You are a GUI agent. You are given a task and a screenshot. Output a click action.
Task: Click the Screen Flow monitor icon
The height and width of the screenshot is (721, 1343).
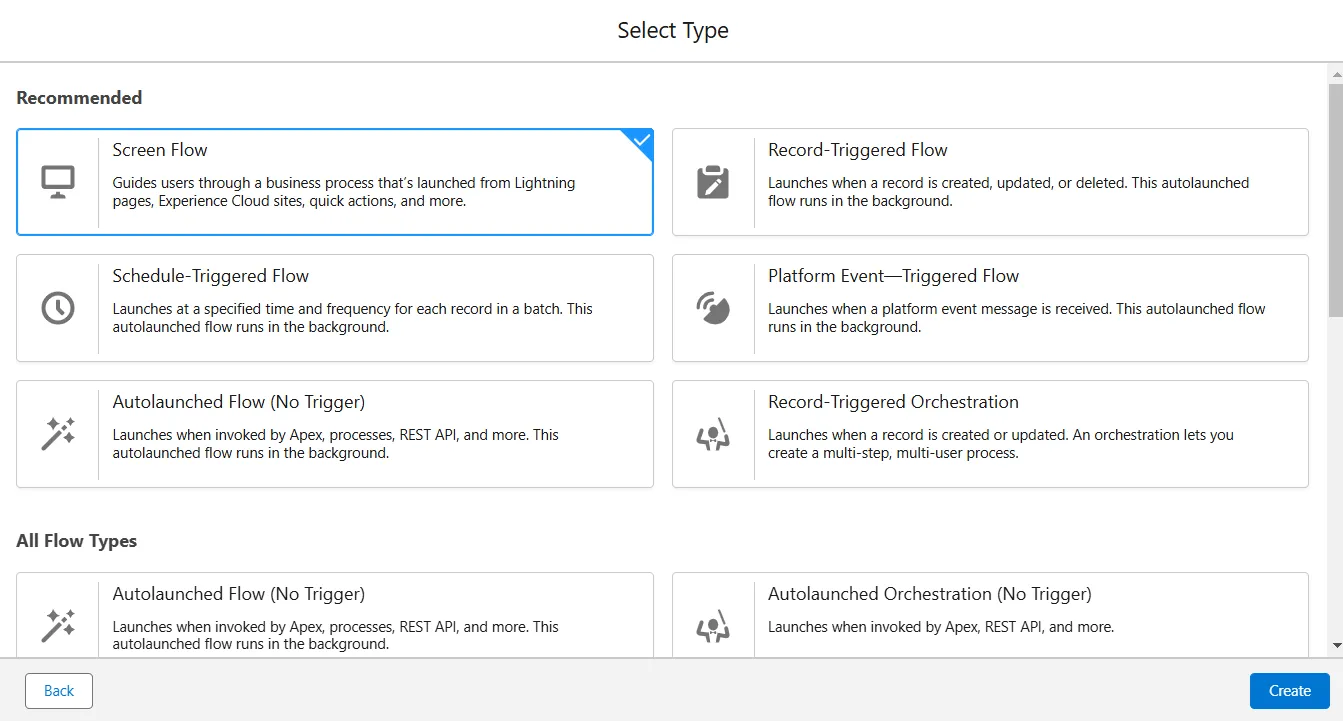(58, 182)
